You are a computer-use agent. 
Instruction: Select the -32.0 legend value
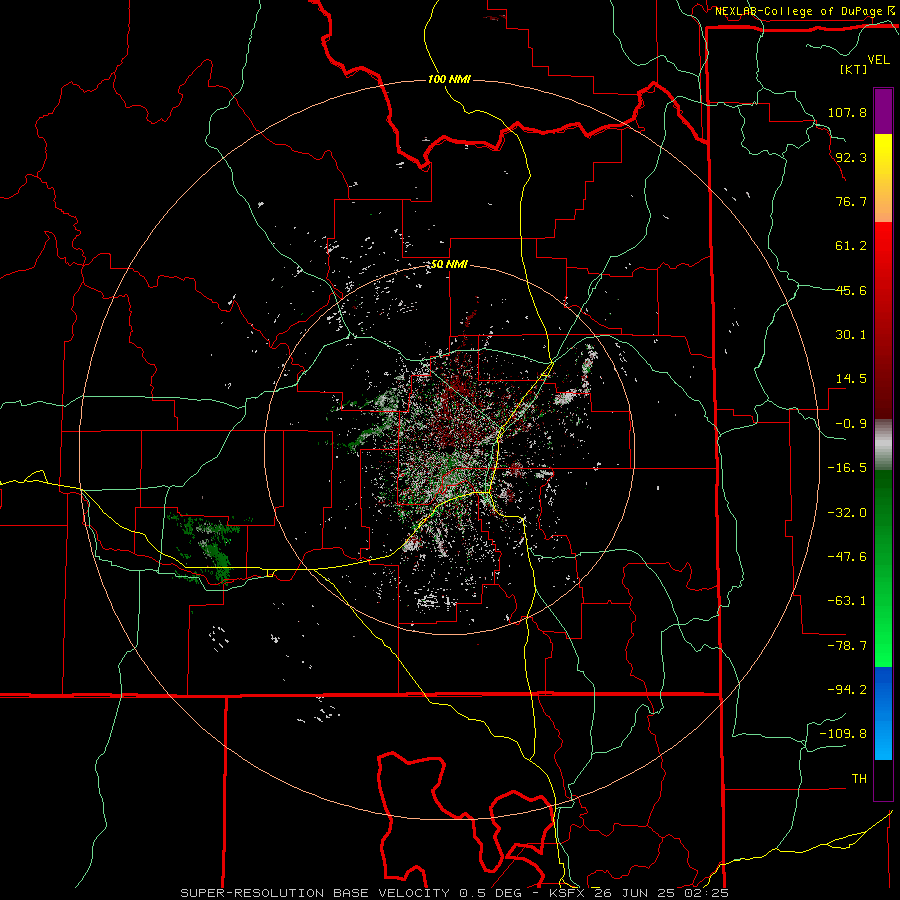pyautogui.click(x=847, y=512)
